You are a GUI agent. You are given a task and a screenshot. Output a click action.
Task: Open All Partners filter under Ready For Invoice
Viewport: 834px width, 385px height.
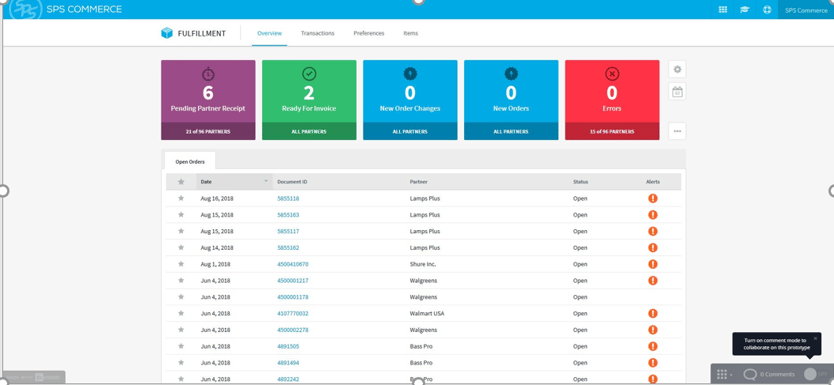(309, 131)
